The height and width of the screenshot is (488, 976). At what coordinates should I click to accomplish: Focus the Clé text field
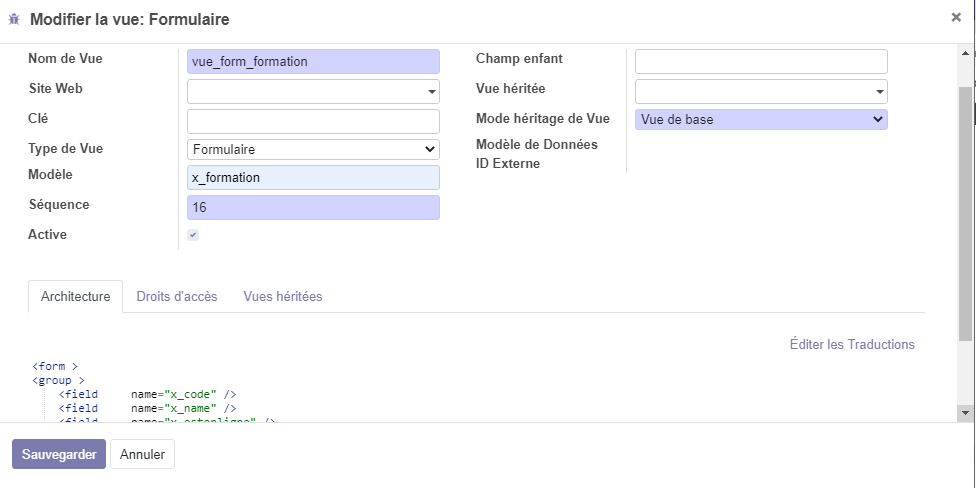click(x=313, y=121)
